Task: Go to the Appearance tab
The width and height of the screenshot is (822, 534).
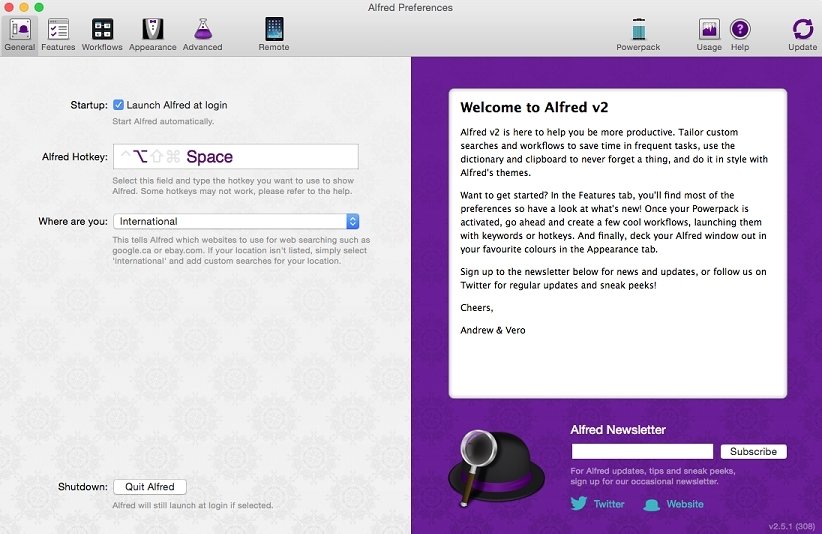Action: [x=153, y=35]
